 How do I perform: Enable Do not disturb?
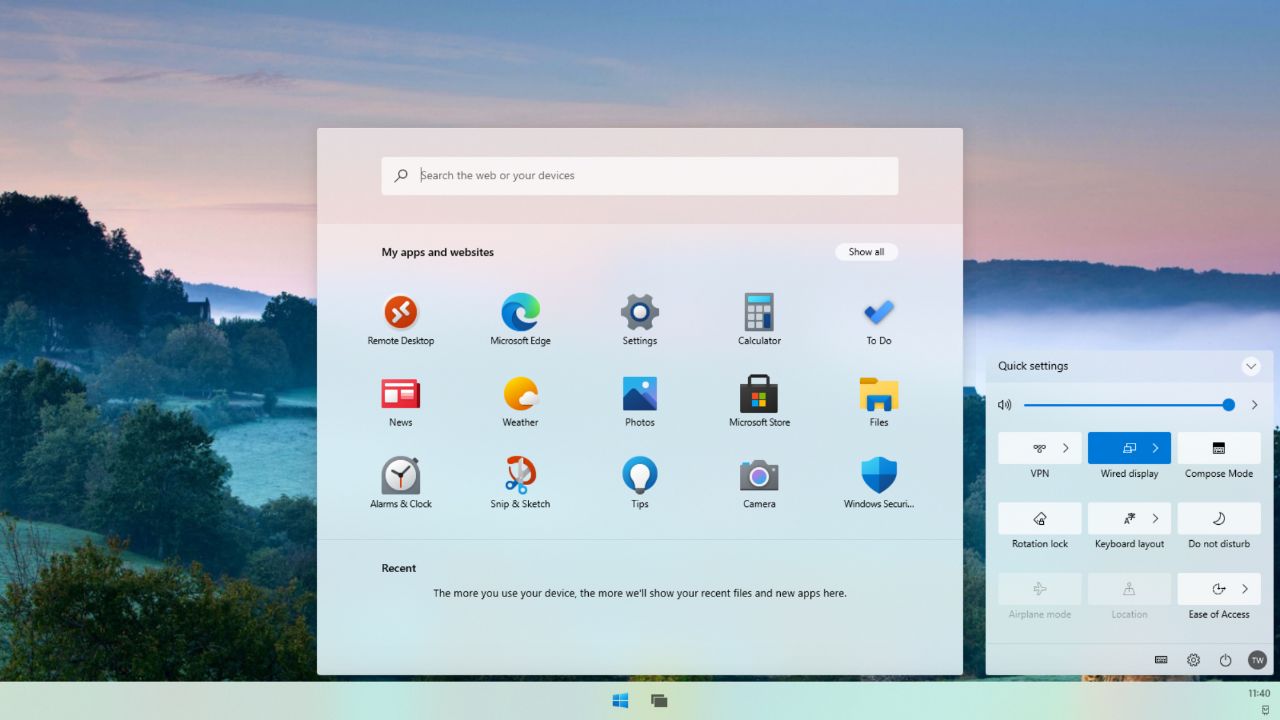point(1219,518)
